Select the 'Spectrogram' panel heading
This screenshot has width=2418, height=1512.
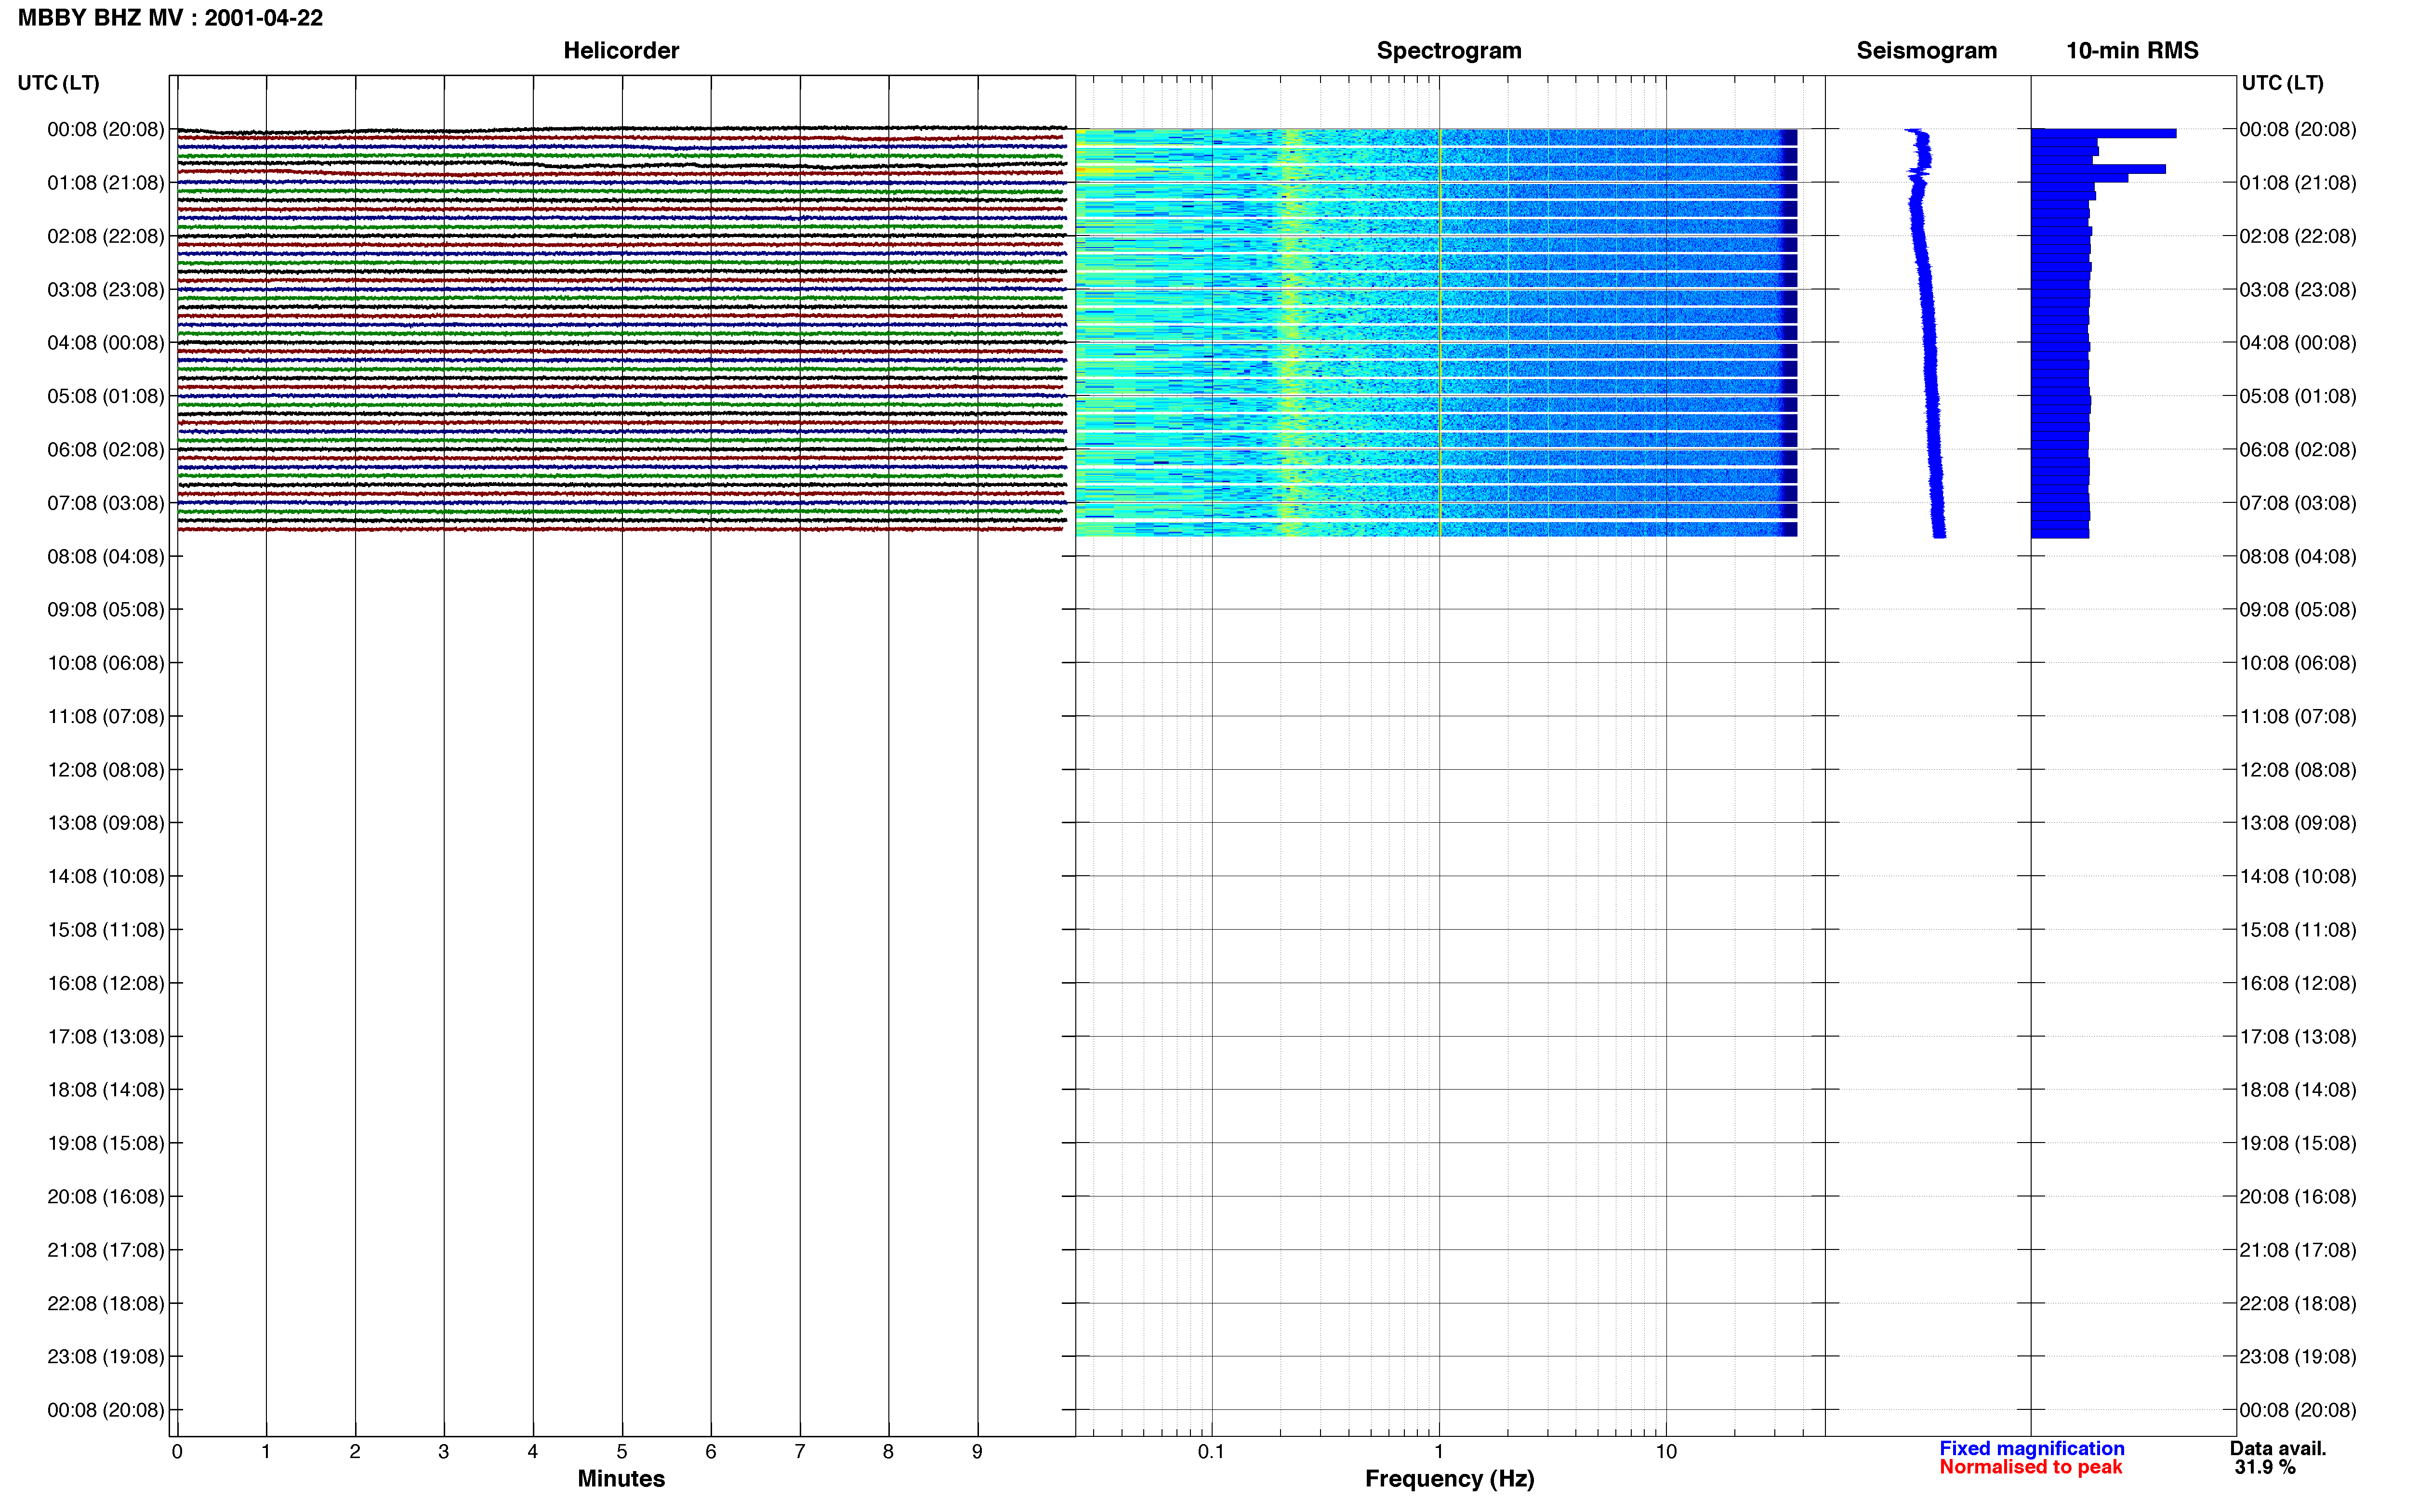pyautogui.click(x=1449, y=50)
